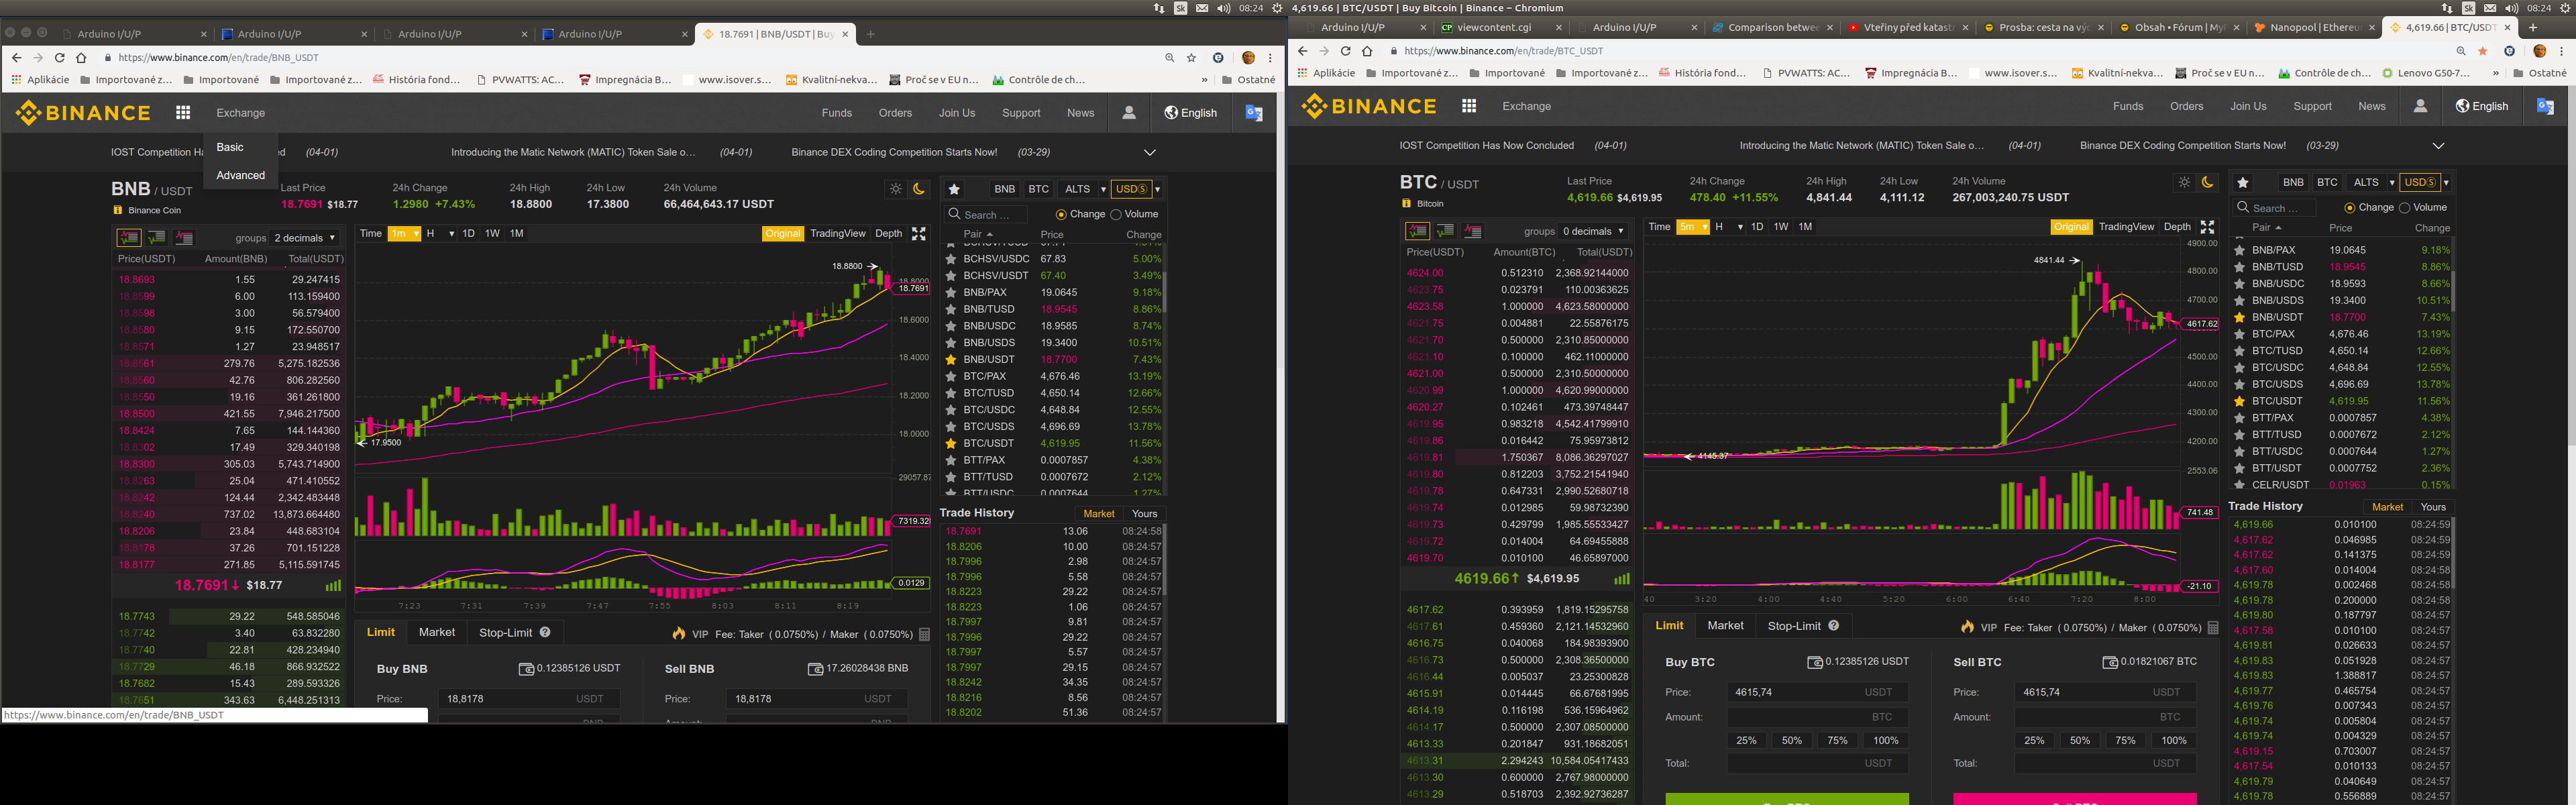This screenshot has width=2576, height=805.
Task: Click favorites star filter in BTC/USDT pair panel
Action: point(2243,182)
